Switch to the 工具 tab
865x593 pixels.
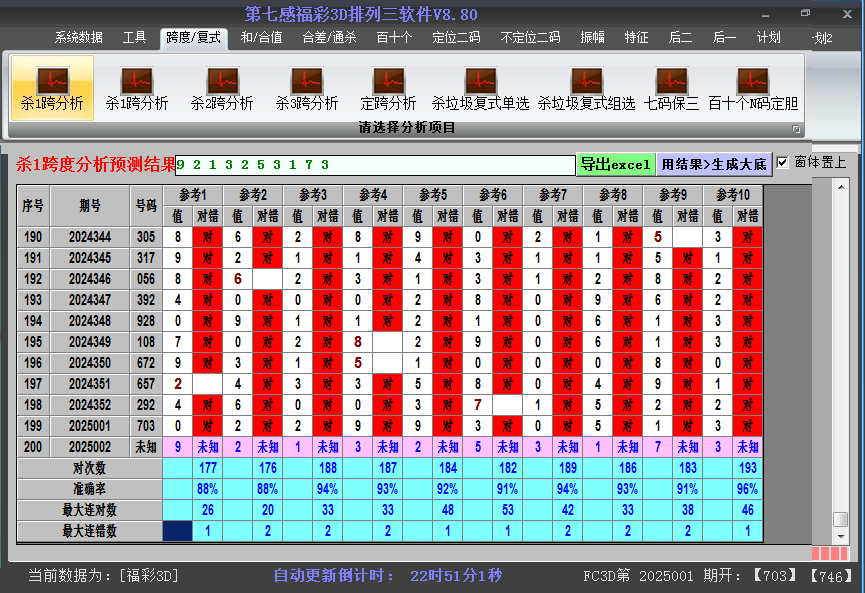coord(134,38)
